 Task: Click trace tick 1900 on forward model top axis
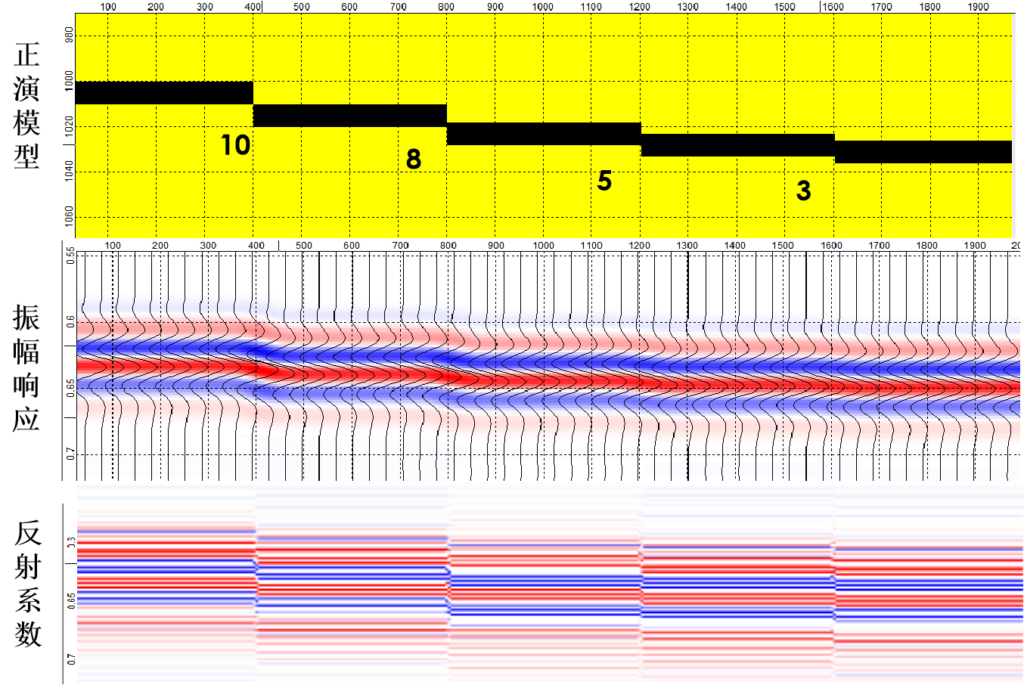(x=978, y=7)
